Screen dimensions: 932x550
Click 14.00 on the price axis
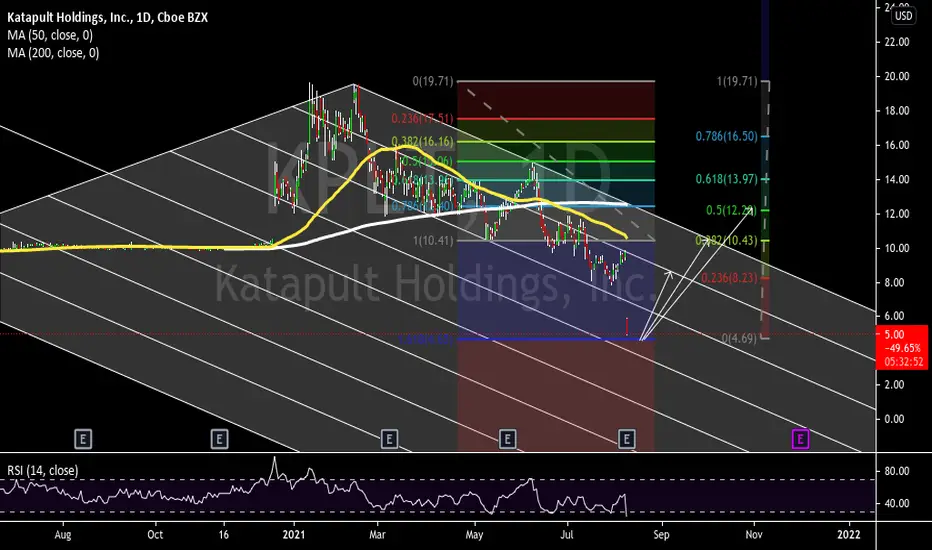point(897,179)
